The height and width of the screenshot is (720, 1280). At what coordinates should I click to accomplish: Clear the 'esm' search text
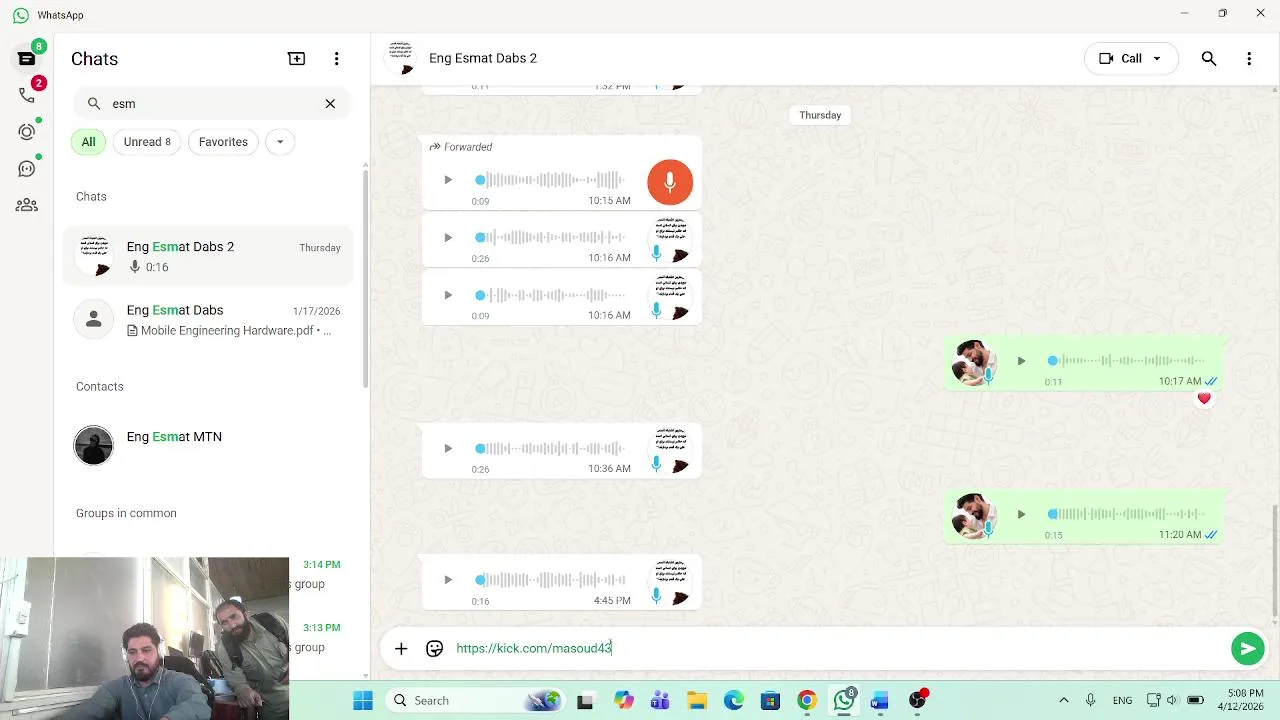pos(330,103)
